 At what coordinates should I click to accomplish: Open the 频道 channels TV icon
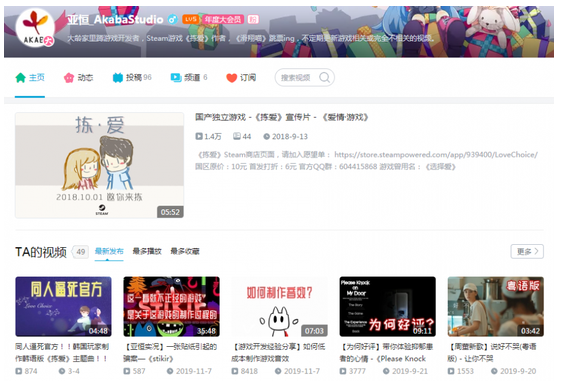pyautogui.click(x=176, y=78)
